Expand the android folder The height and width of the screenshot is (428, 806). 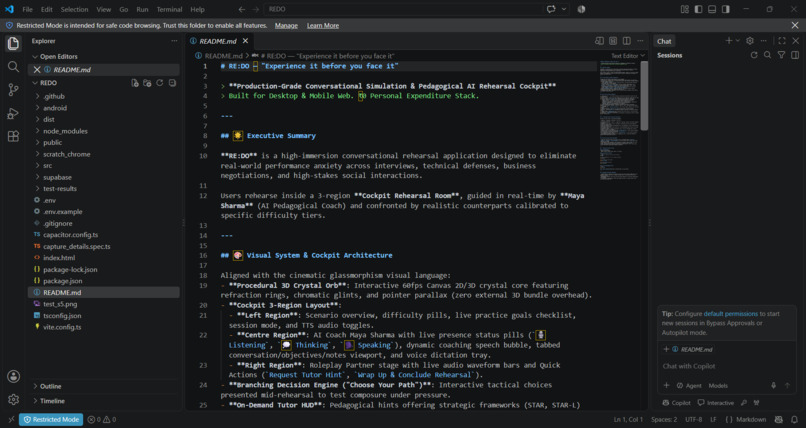[x=105, y=108]
